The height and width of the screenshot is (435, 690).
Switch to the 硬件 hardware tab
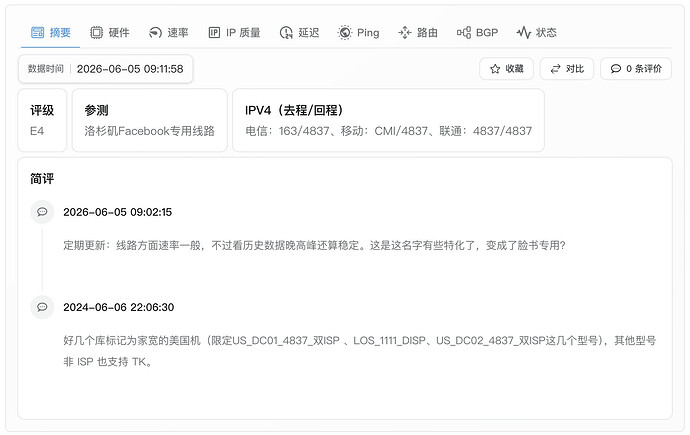(110, 33)
